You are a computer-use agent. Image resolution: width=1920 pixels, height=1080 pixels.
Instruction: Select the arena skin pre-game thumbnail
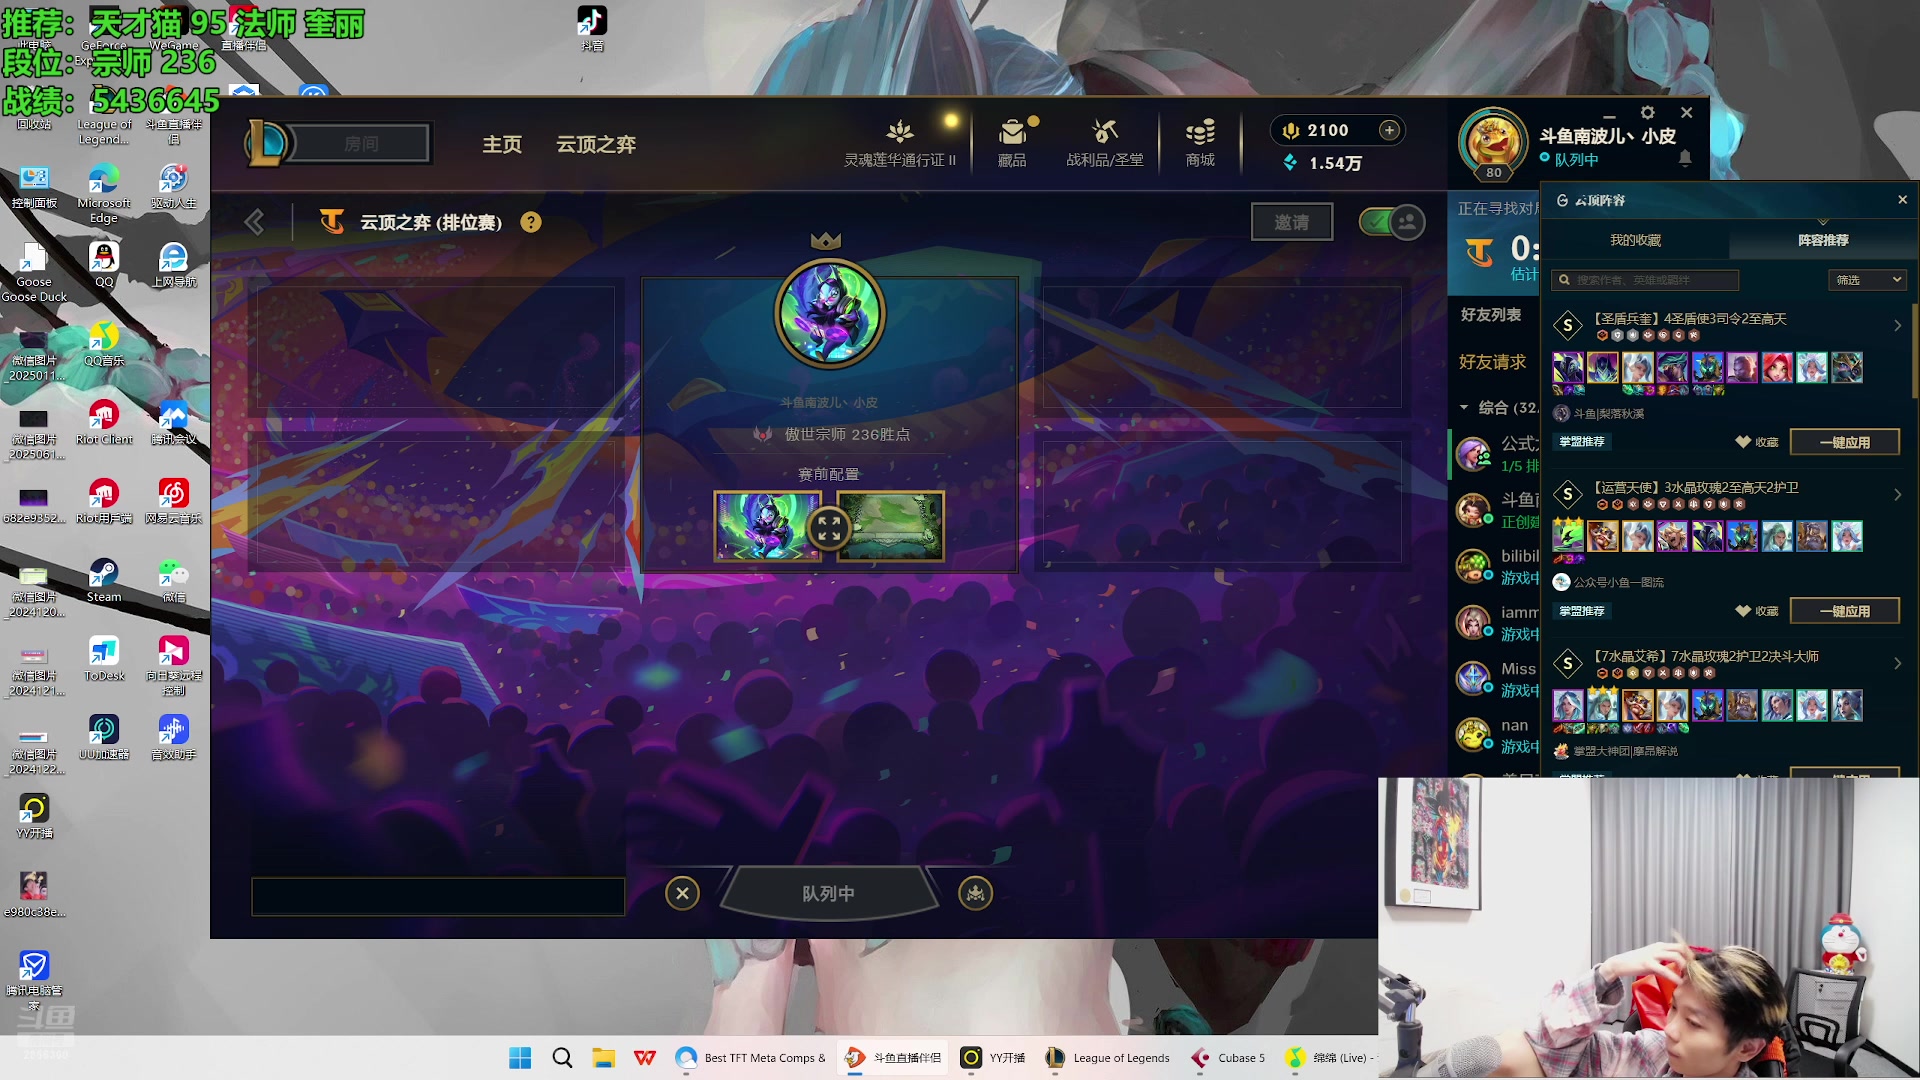click(890, 525)
